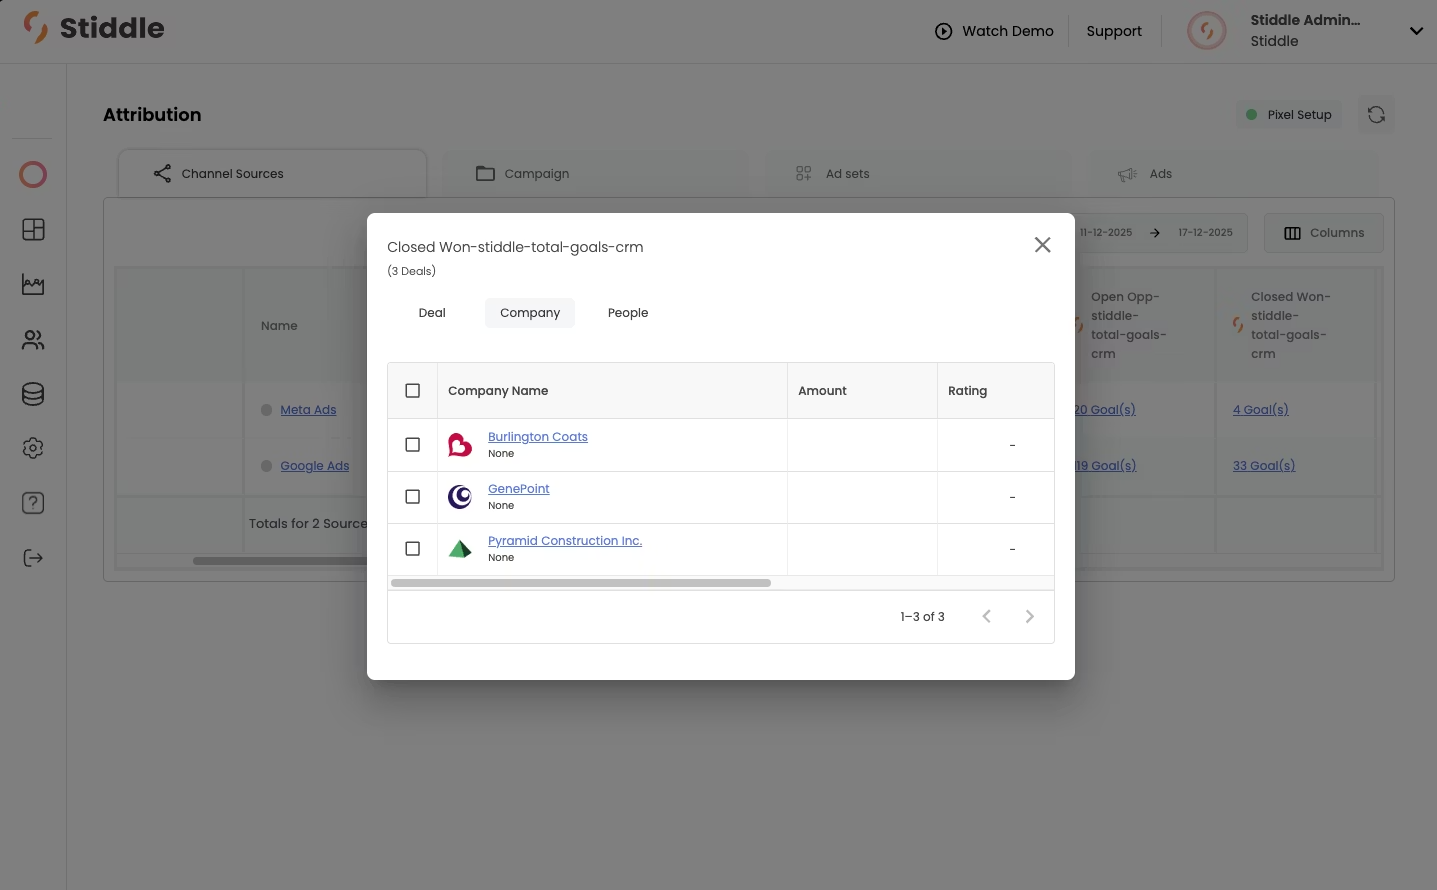Open the Ads tab
Image resolution: width=1437 pixels, height=890 pixels.
(x=1233, y=174)
